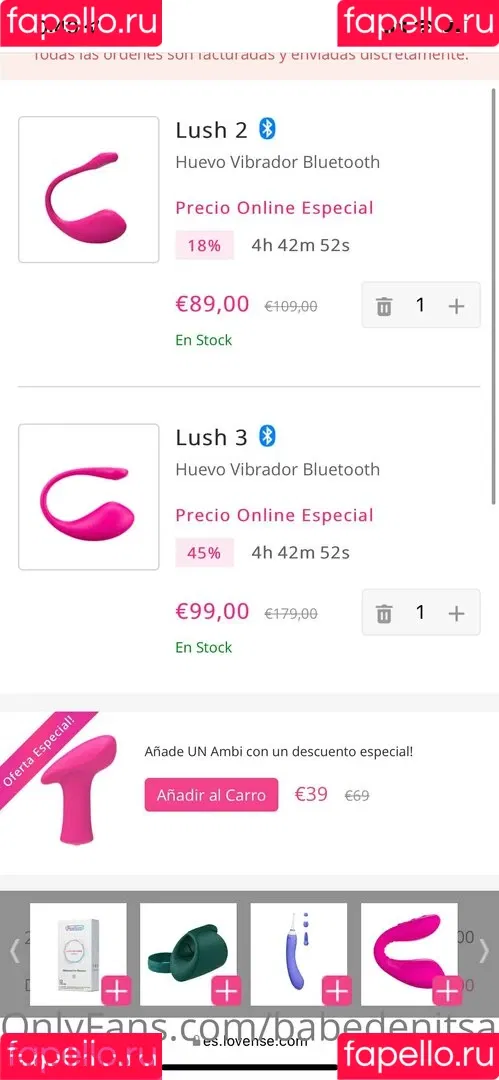Show previous carousel items with left chevron
This screenshot has height=1080, width=499.
pos(14,951)
